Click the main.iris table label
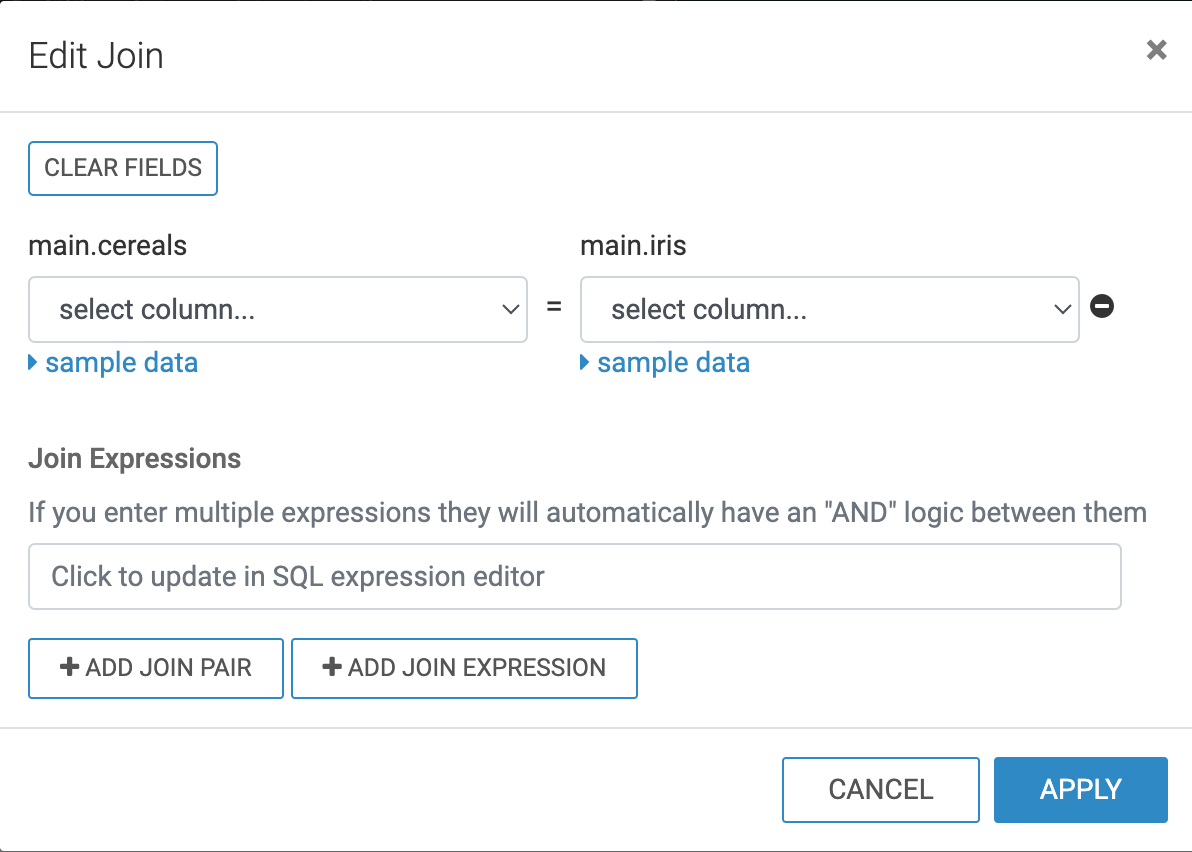1192x852 pixels. 633,246
